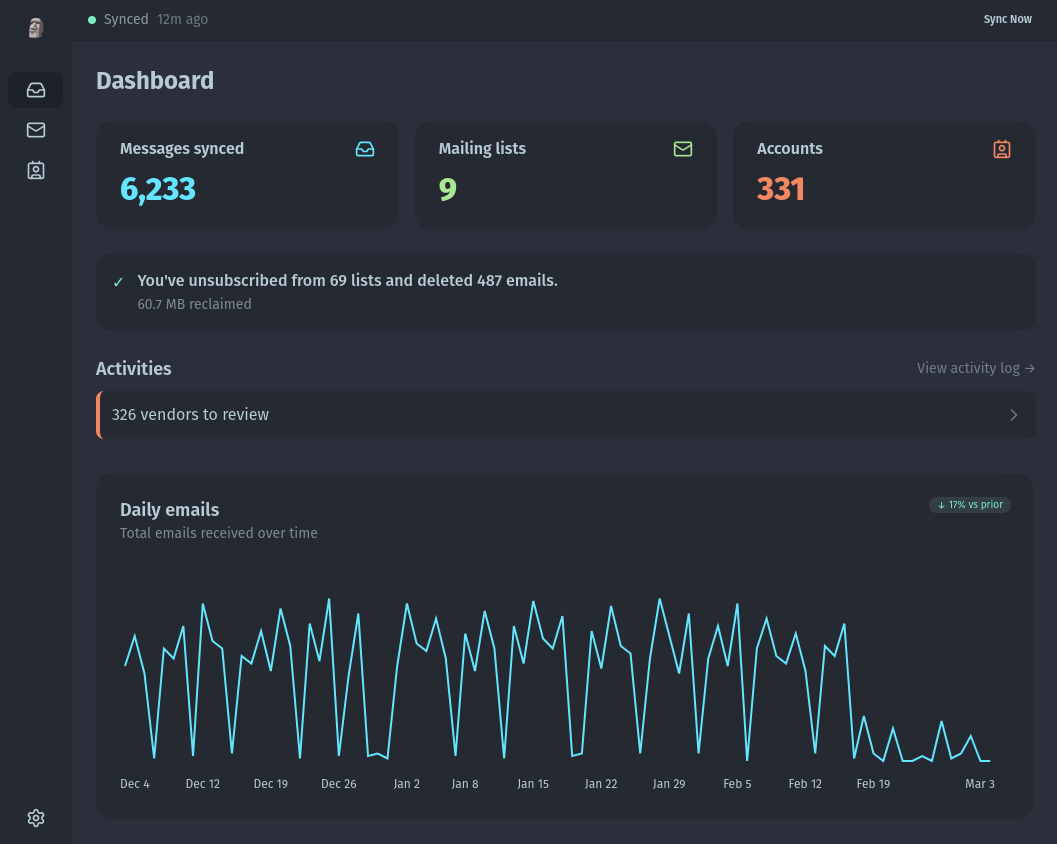Select the Mailing lists count card
1057x844 pixels.
[565, 175]
